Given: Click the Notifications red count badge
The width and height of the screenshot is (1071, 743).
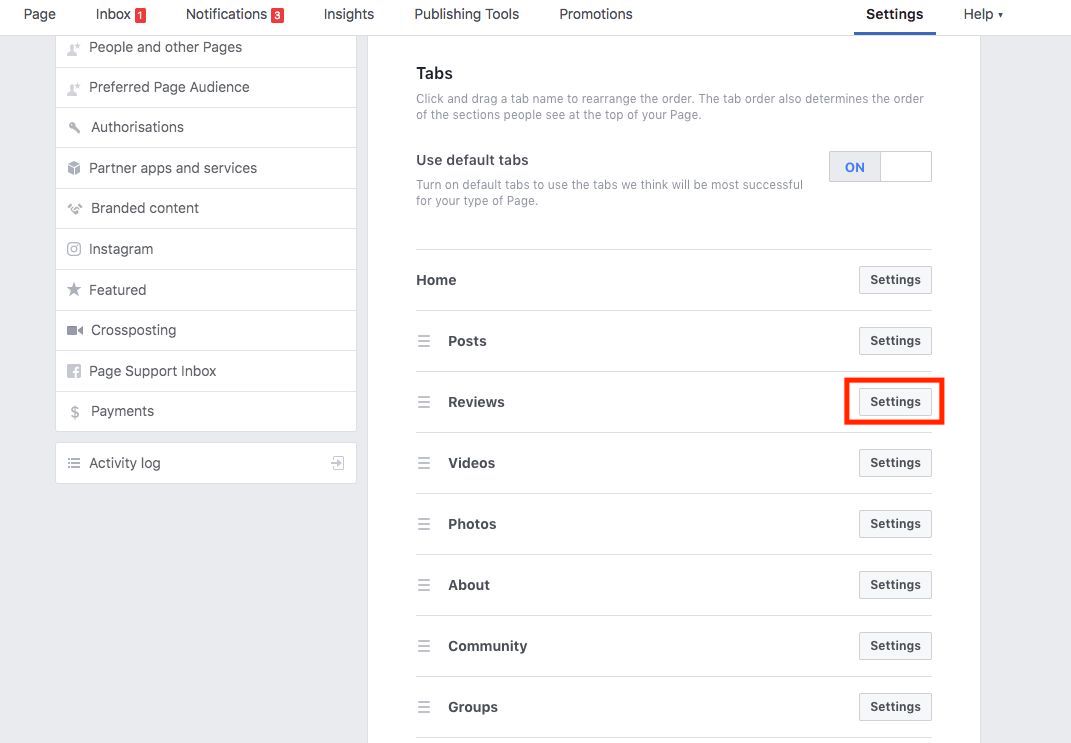Looking at the screenshot, I should (x=277, y=15).
